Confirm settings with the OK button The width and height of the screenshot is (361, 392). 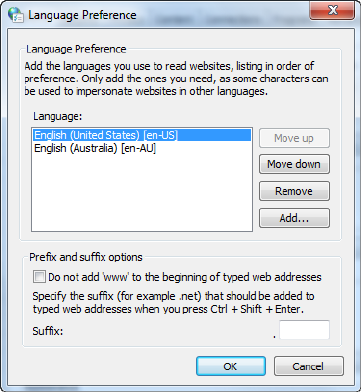coord(231,366)
